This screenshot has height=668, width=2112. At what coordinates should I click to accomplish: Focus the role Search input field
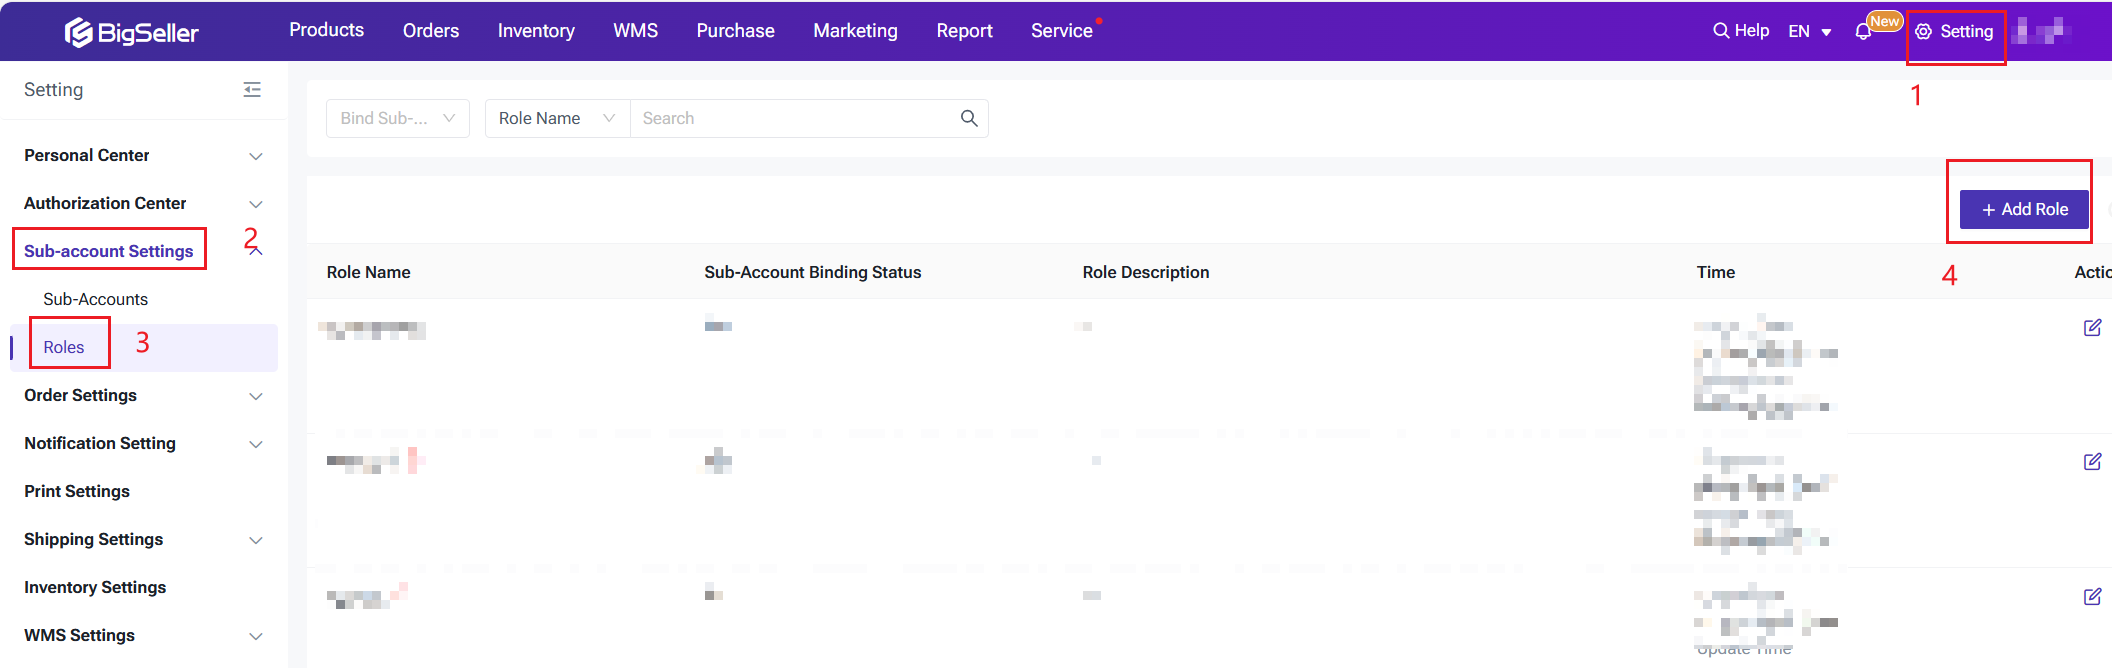(795, 118)
